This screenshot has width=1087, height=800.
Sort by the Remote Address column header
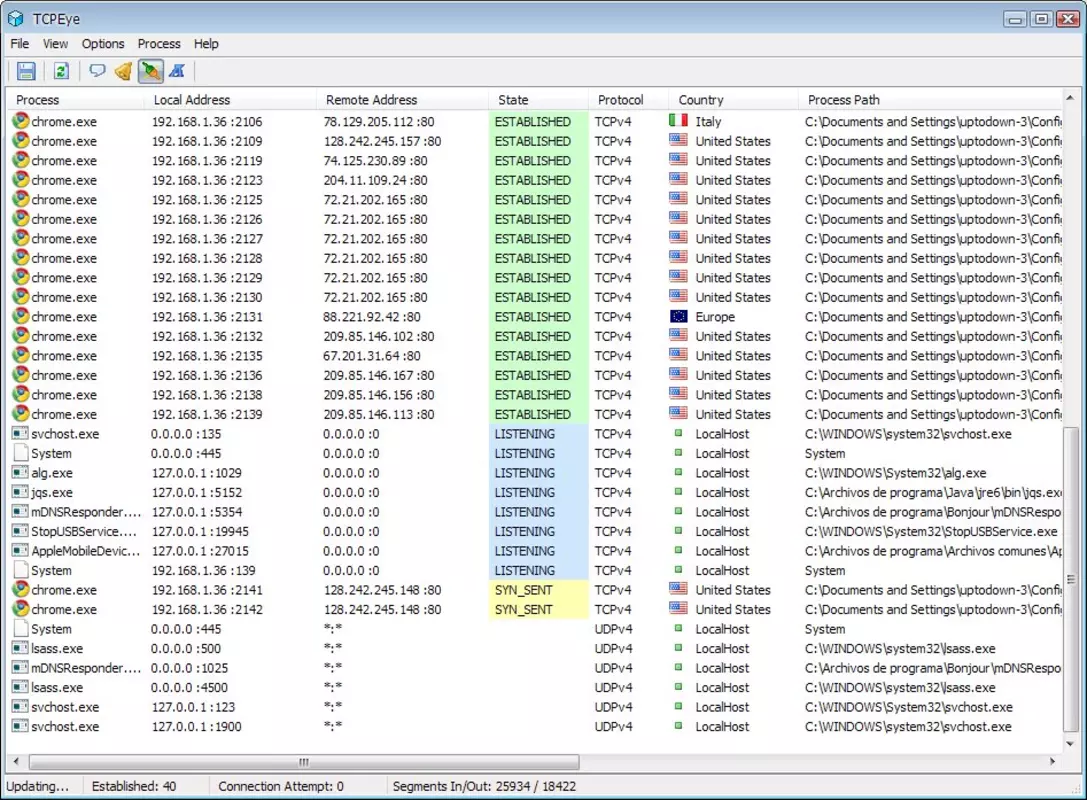(x=403, y=100)
